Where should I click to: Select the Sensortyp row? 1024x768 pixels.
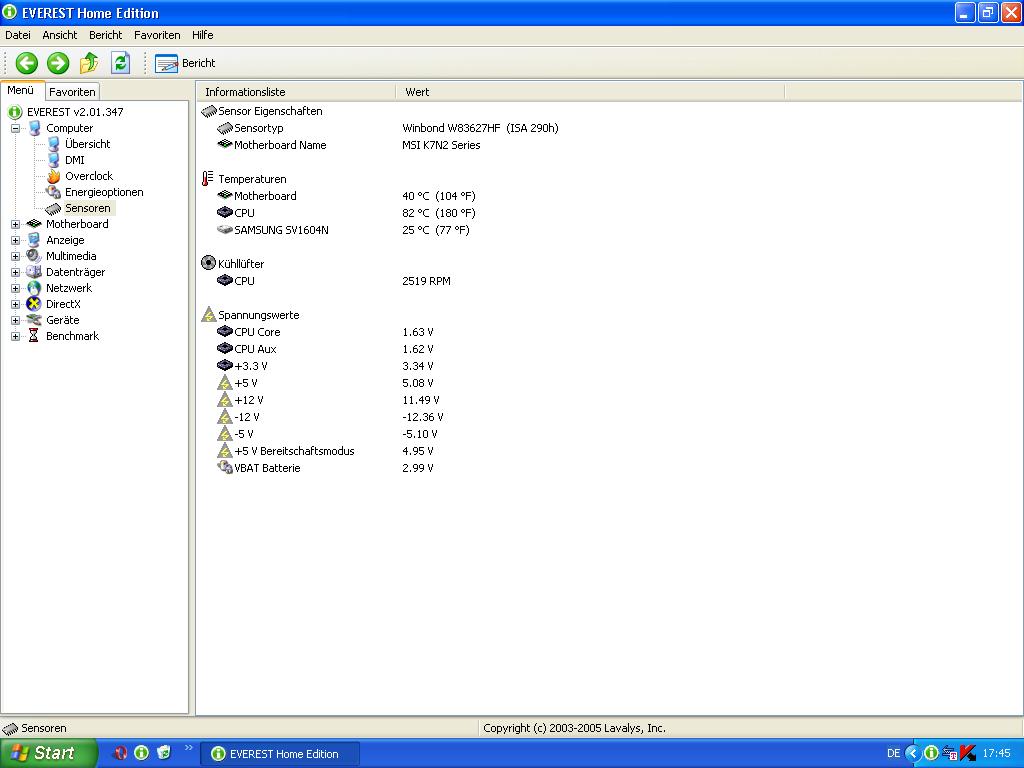pos(388,128)
